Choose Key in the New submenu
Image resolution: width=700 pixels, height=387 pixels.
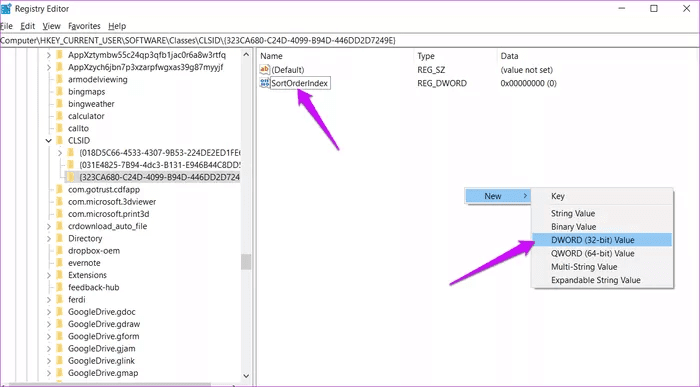[601, 196]
